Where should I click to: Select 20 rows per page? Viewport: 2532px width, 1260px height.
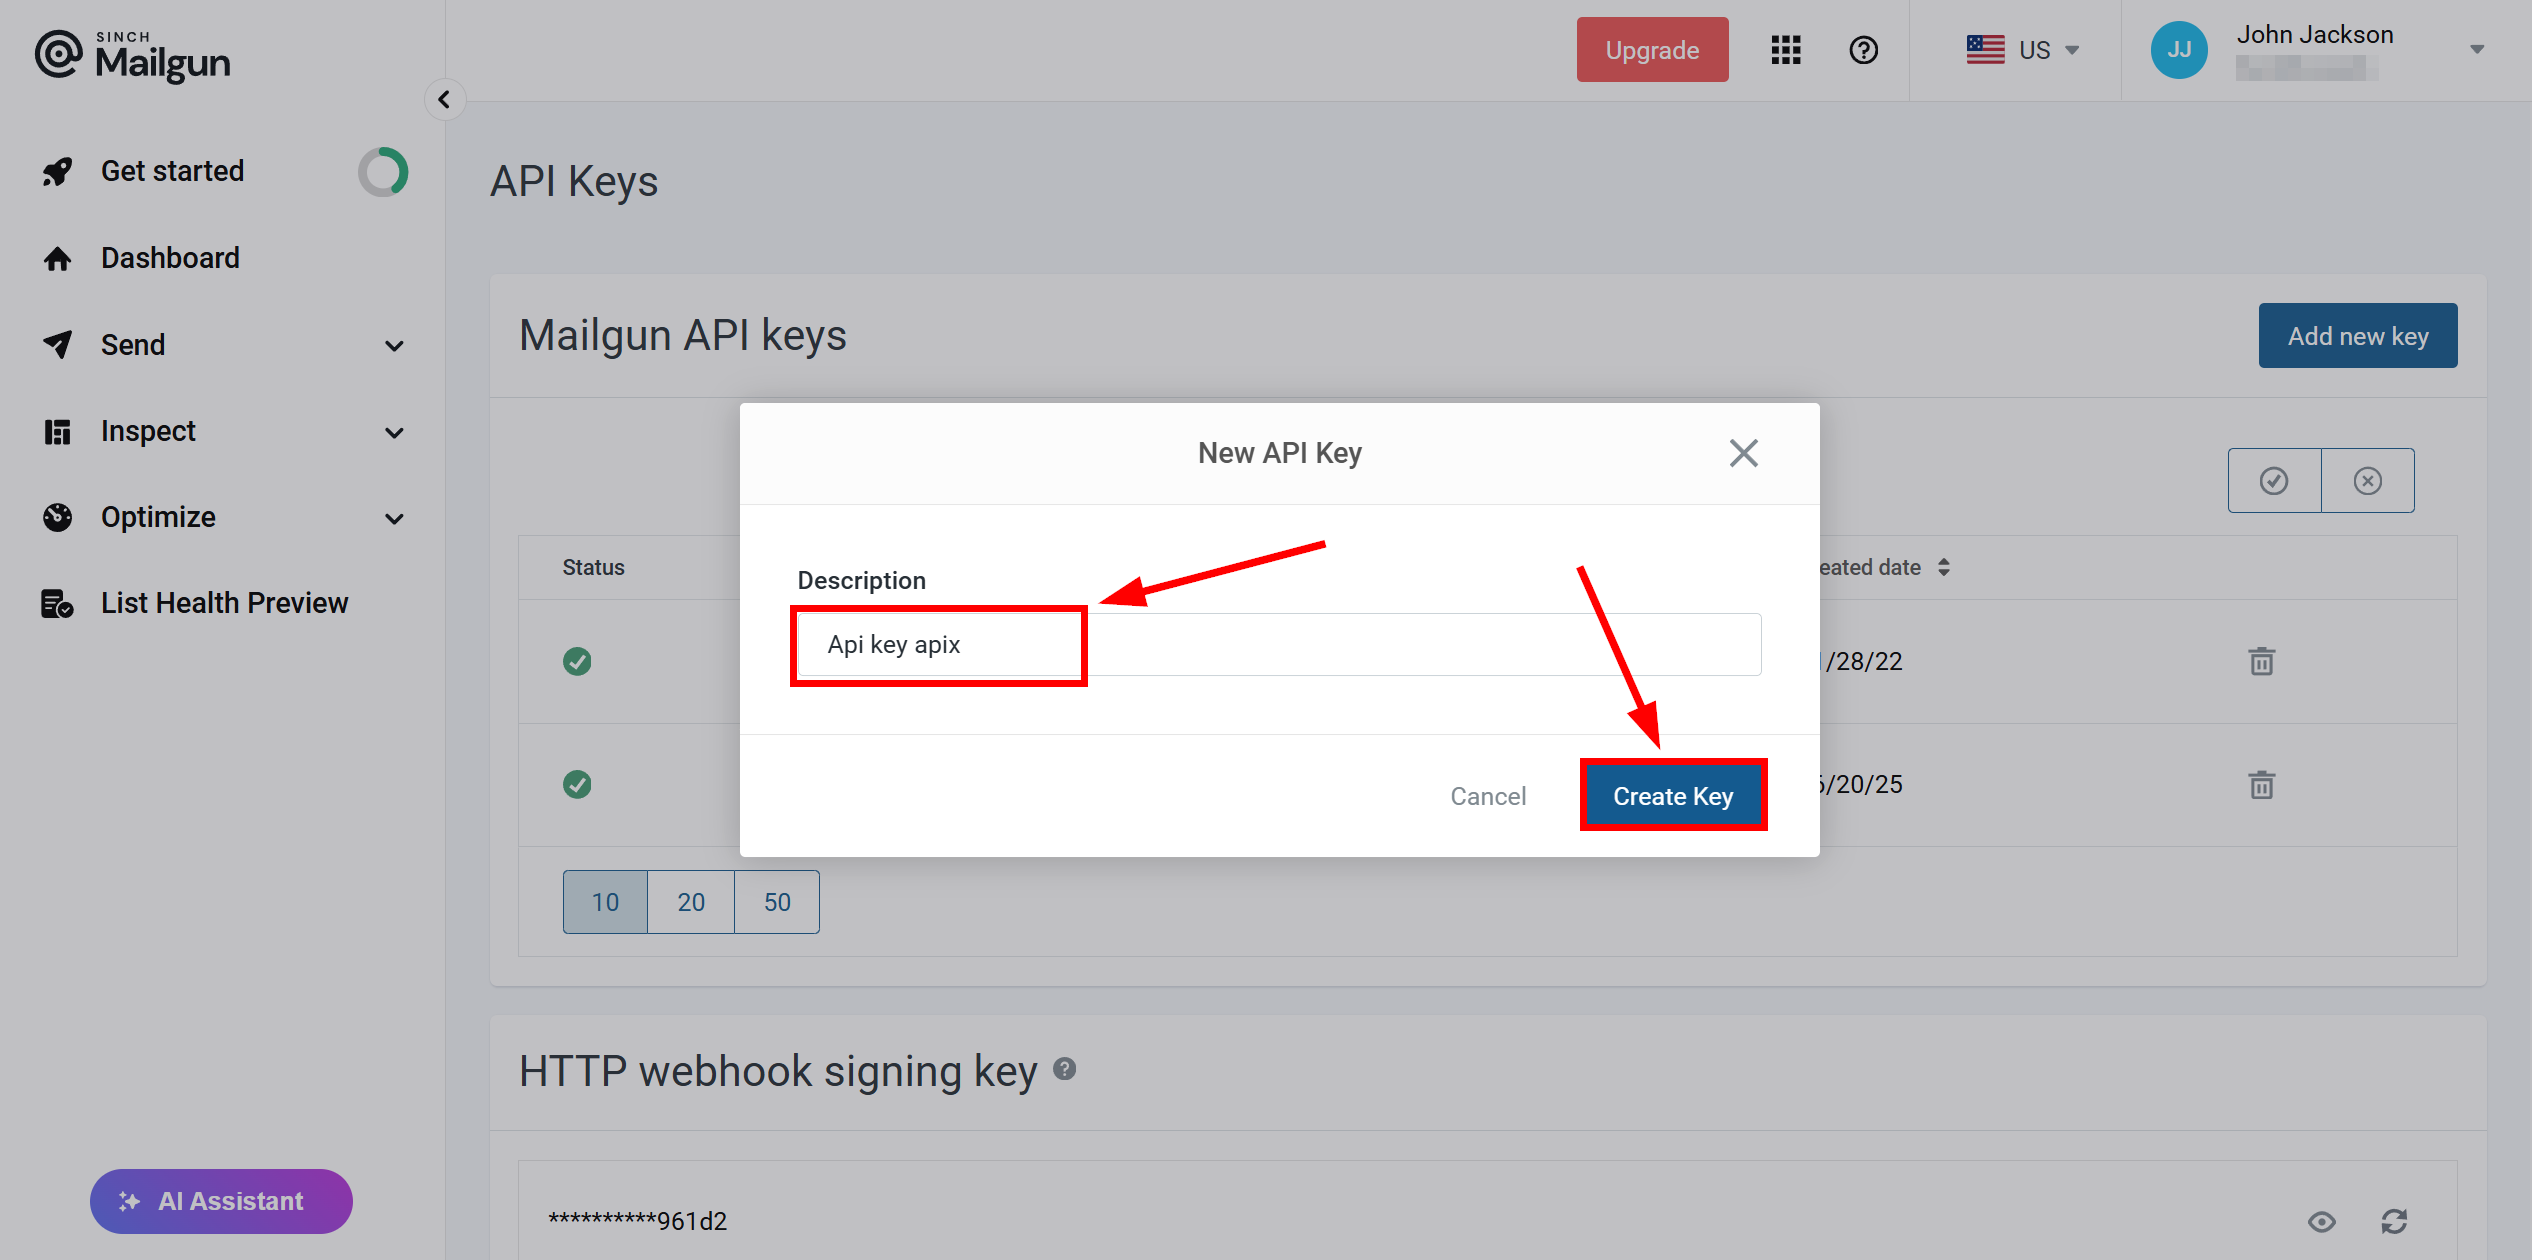[x=691, y=902]
